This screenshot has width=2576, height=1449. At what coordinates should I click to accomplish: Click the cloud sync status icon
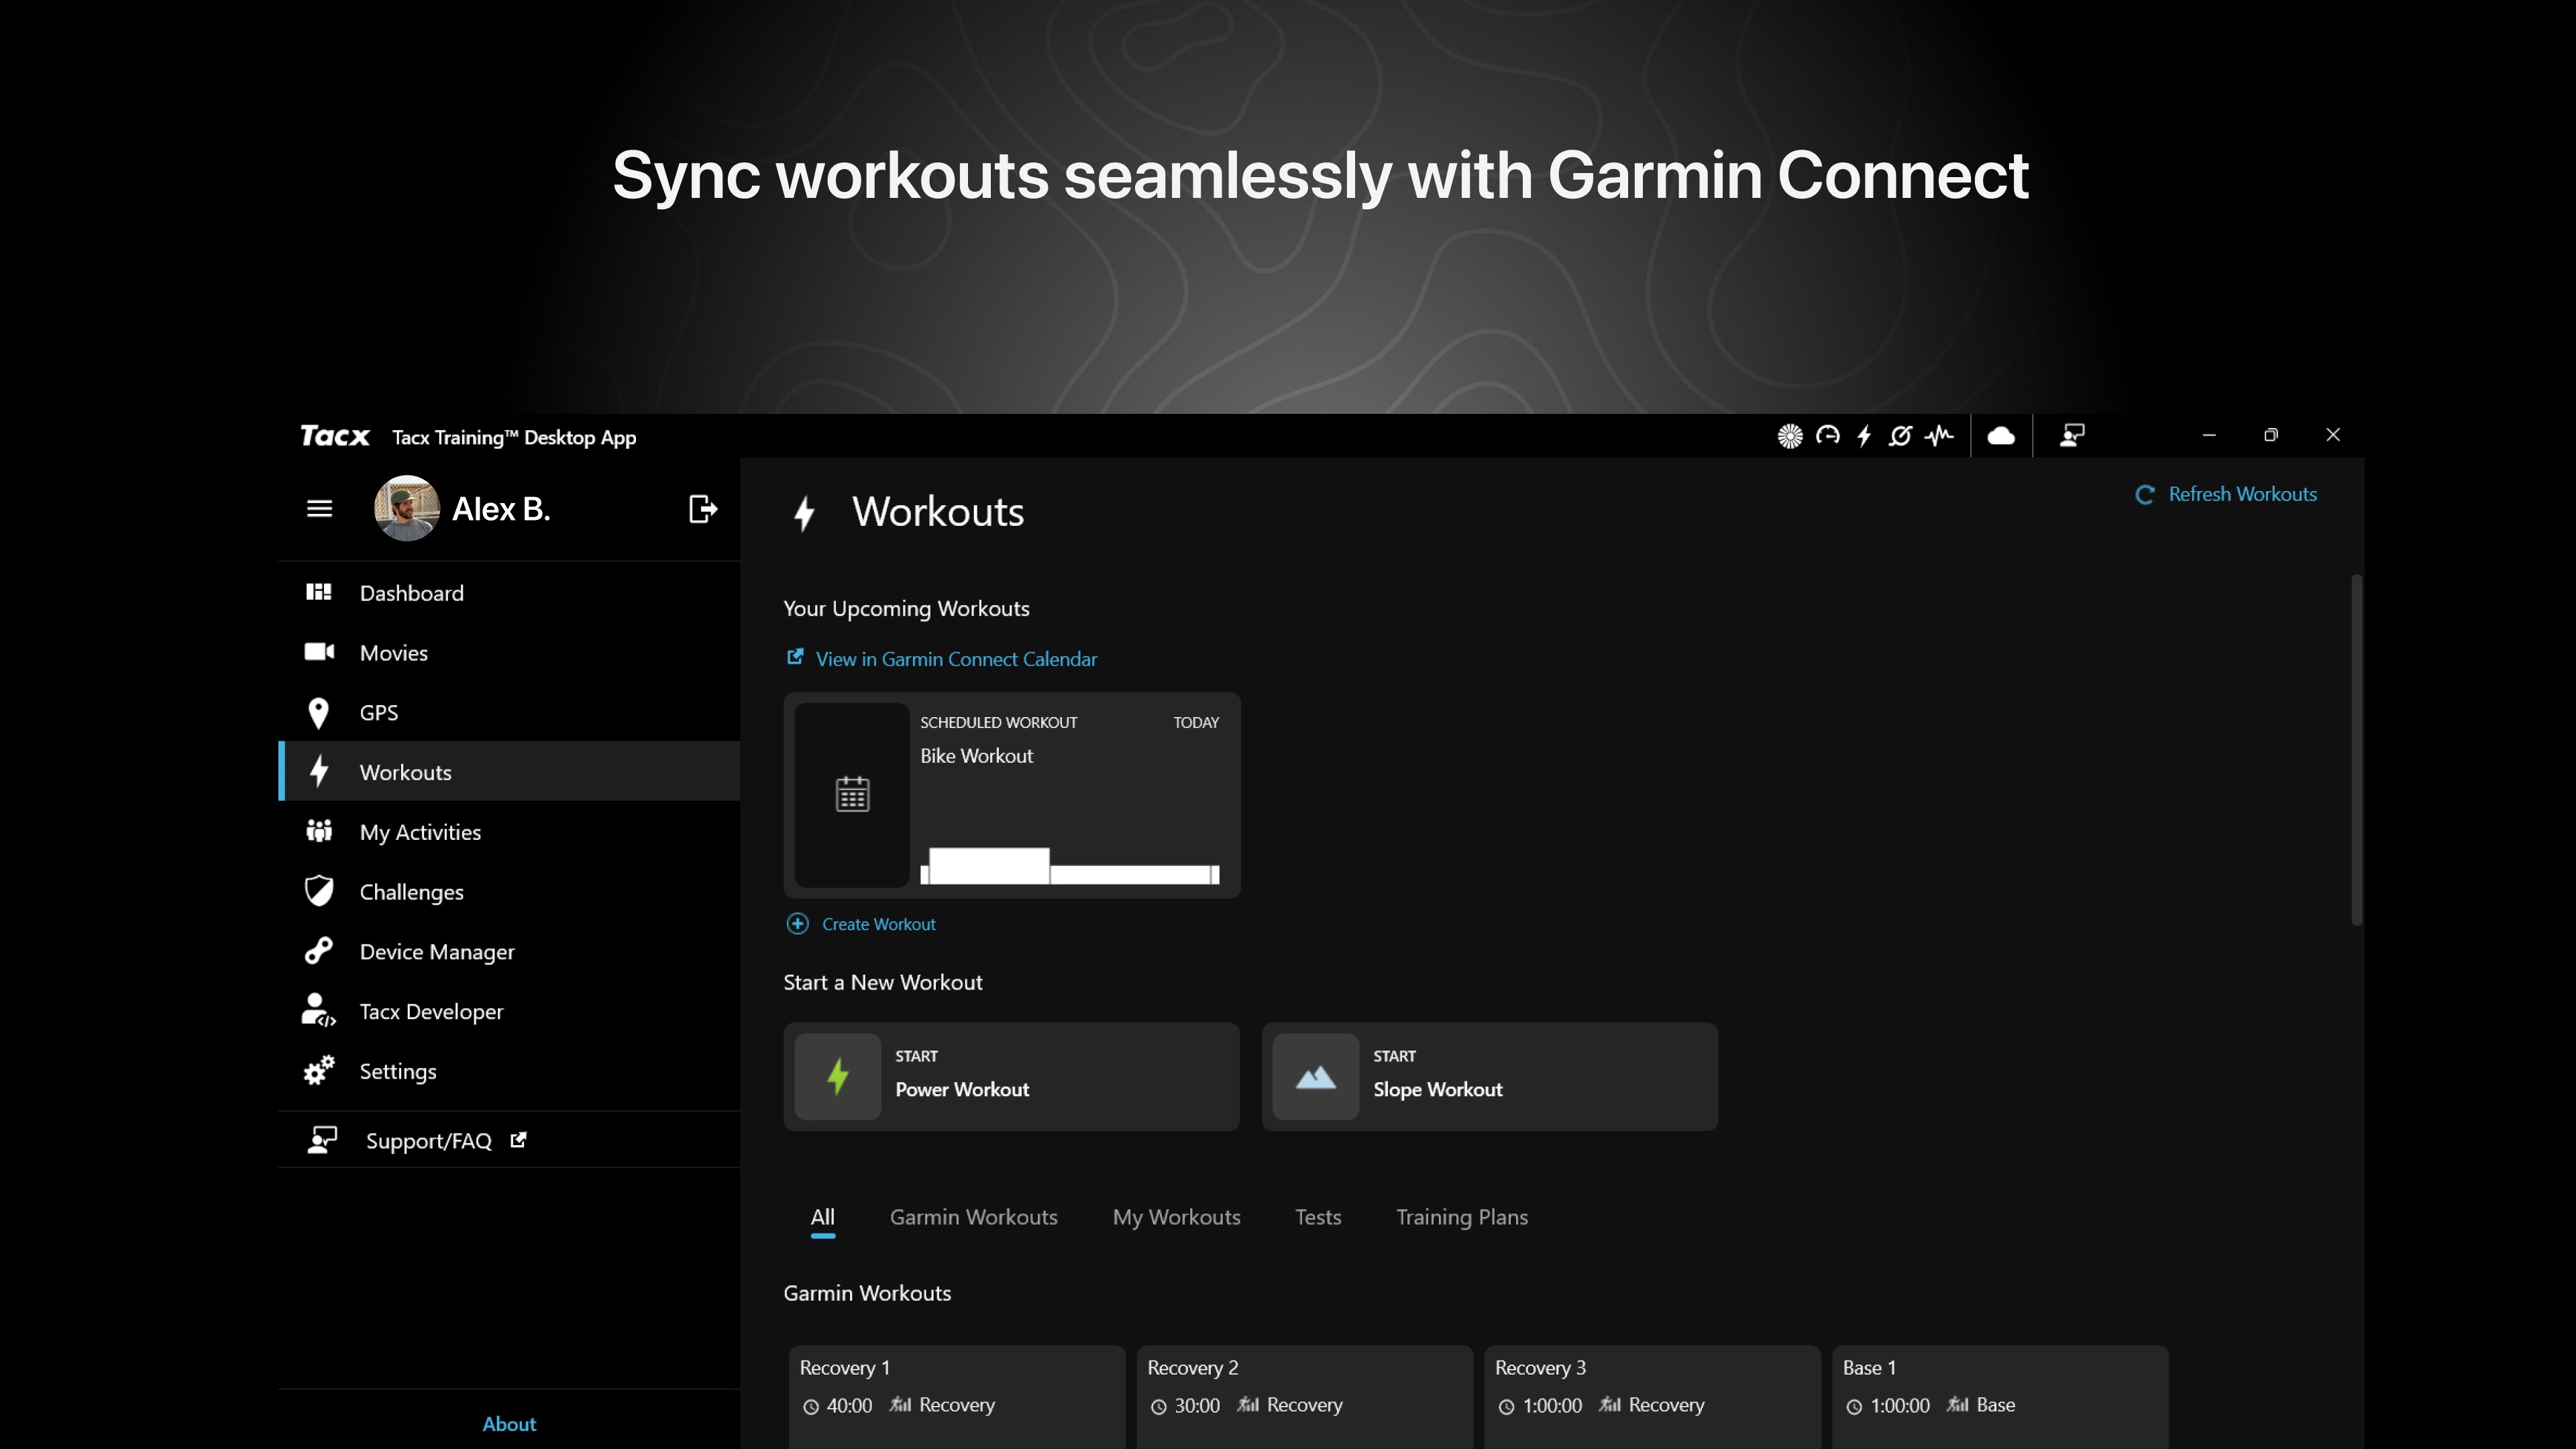point(2001,435)
